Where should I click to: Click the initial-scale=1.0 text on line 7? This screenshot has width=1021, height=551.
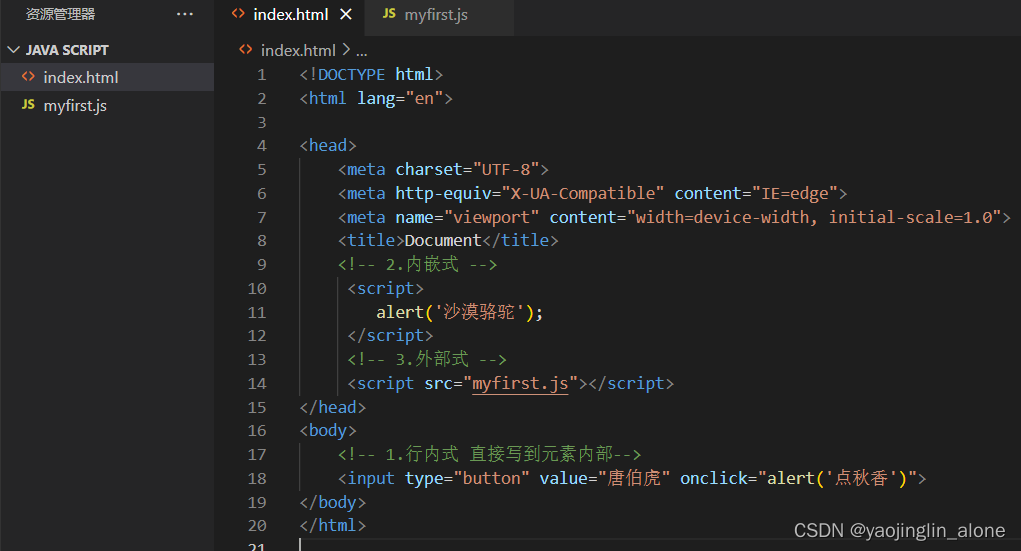[x=910, y=218]
